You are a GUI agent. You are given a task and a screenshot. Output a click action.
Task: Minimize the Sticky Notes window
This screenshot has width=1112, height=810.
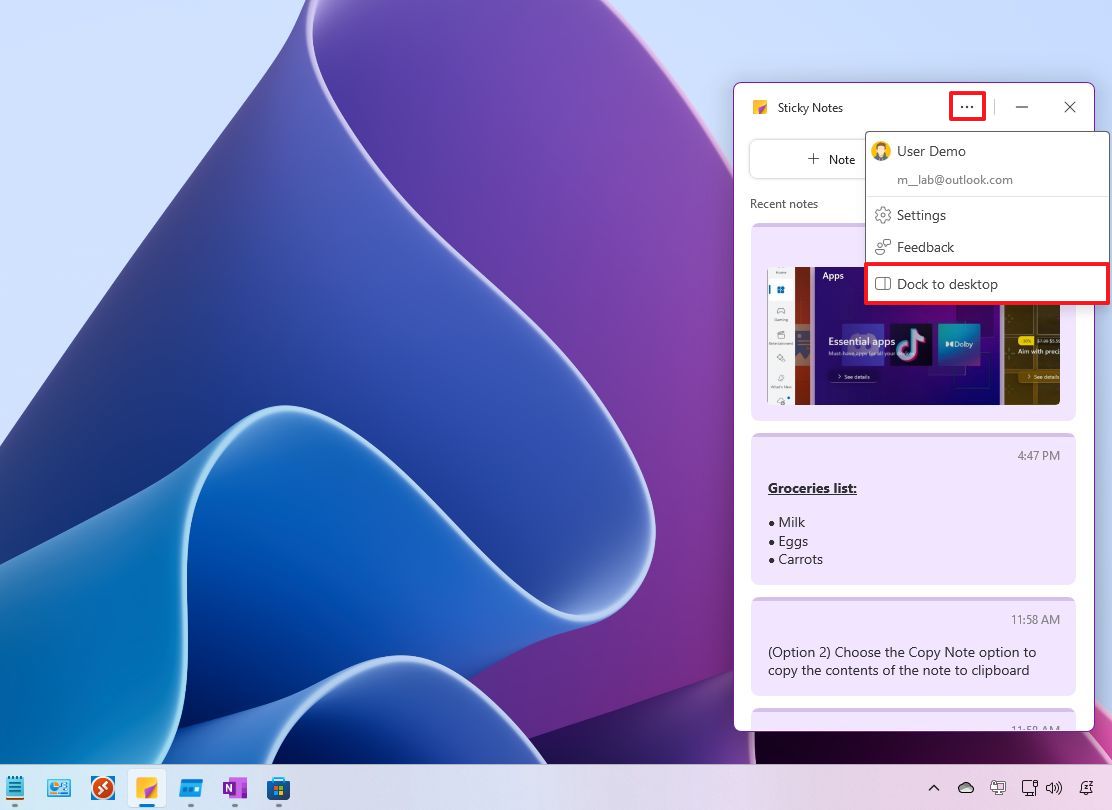(1022, 107)
